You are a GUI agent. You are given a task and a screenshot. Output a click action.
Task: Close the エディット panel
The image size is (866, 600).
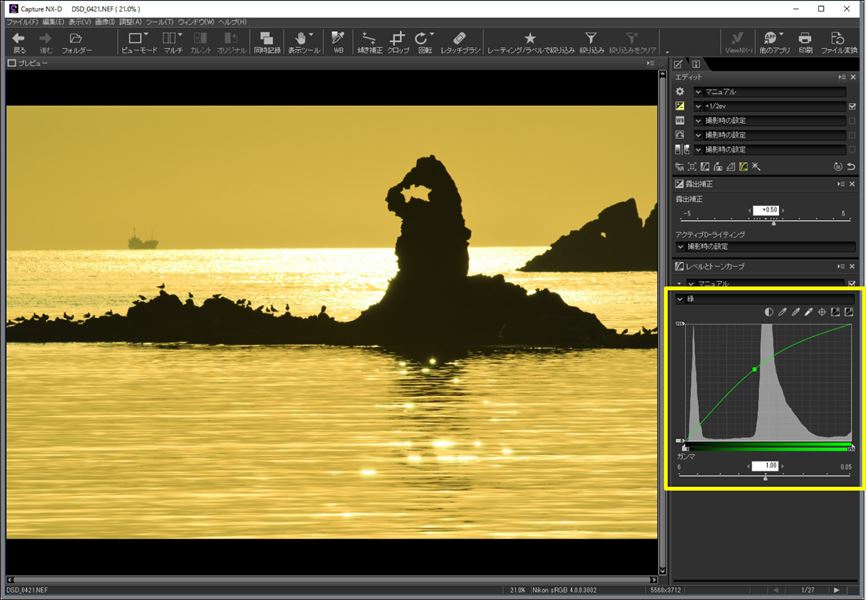click(853, 77)
